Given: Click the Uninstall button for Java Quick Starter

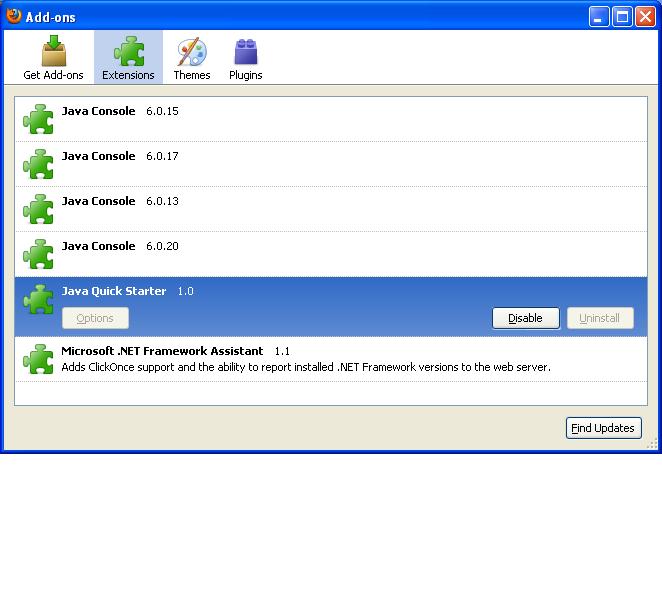Looking at the screenshot, I should (600, 318).
